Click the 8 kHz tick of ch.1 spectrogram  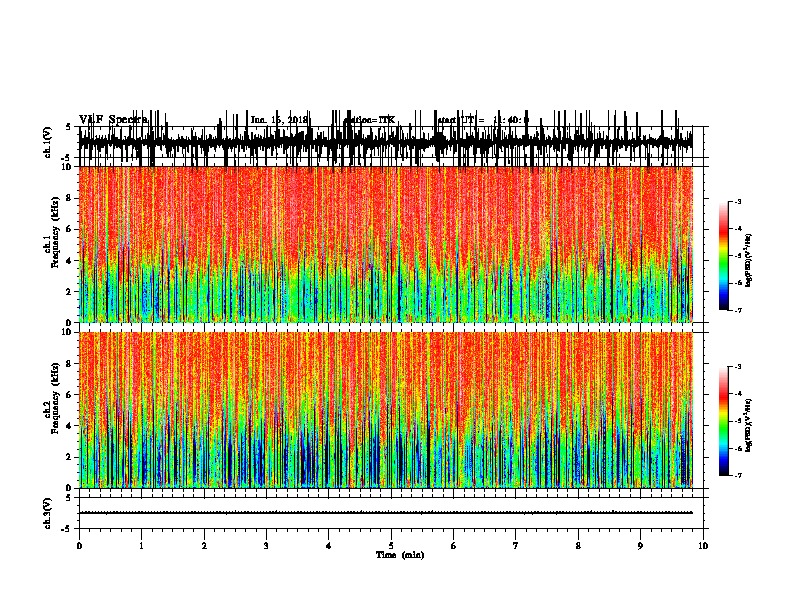pos(70,198)
